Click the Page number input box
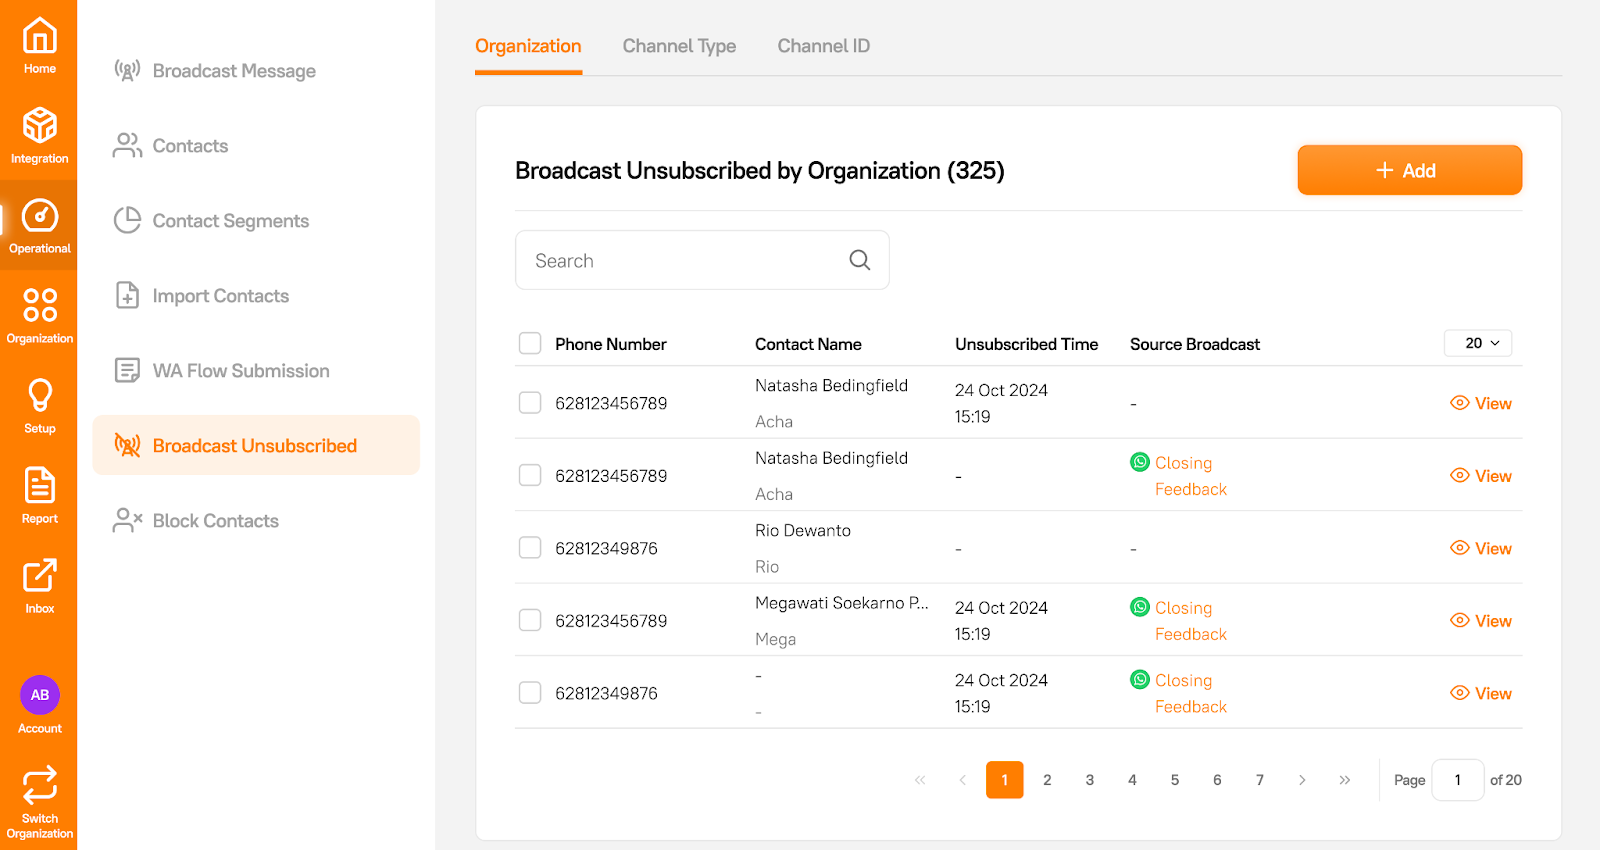 [1457, 780]
